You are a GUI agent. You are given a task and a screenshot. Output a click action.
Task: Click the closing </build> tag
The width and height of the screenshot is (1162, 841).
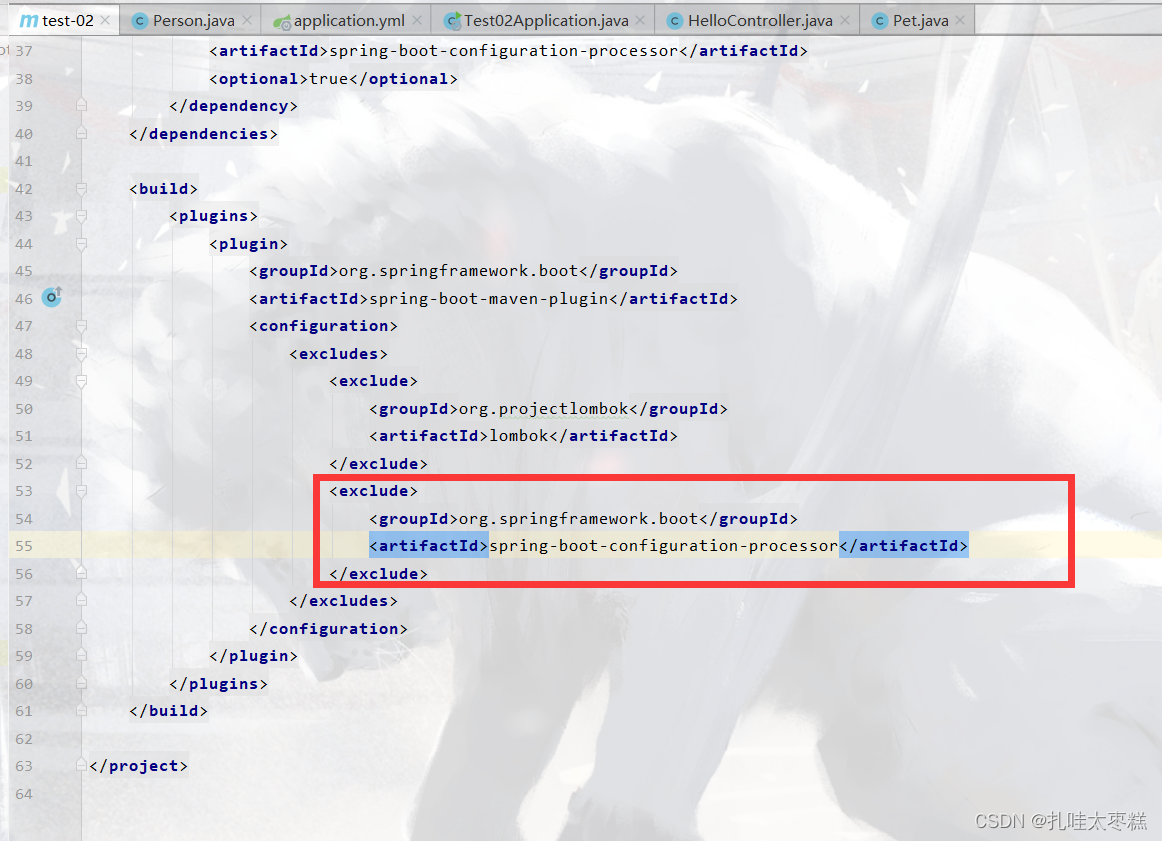[x=169, y=711]
